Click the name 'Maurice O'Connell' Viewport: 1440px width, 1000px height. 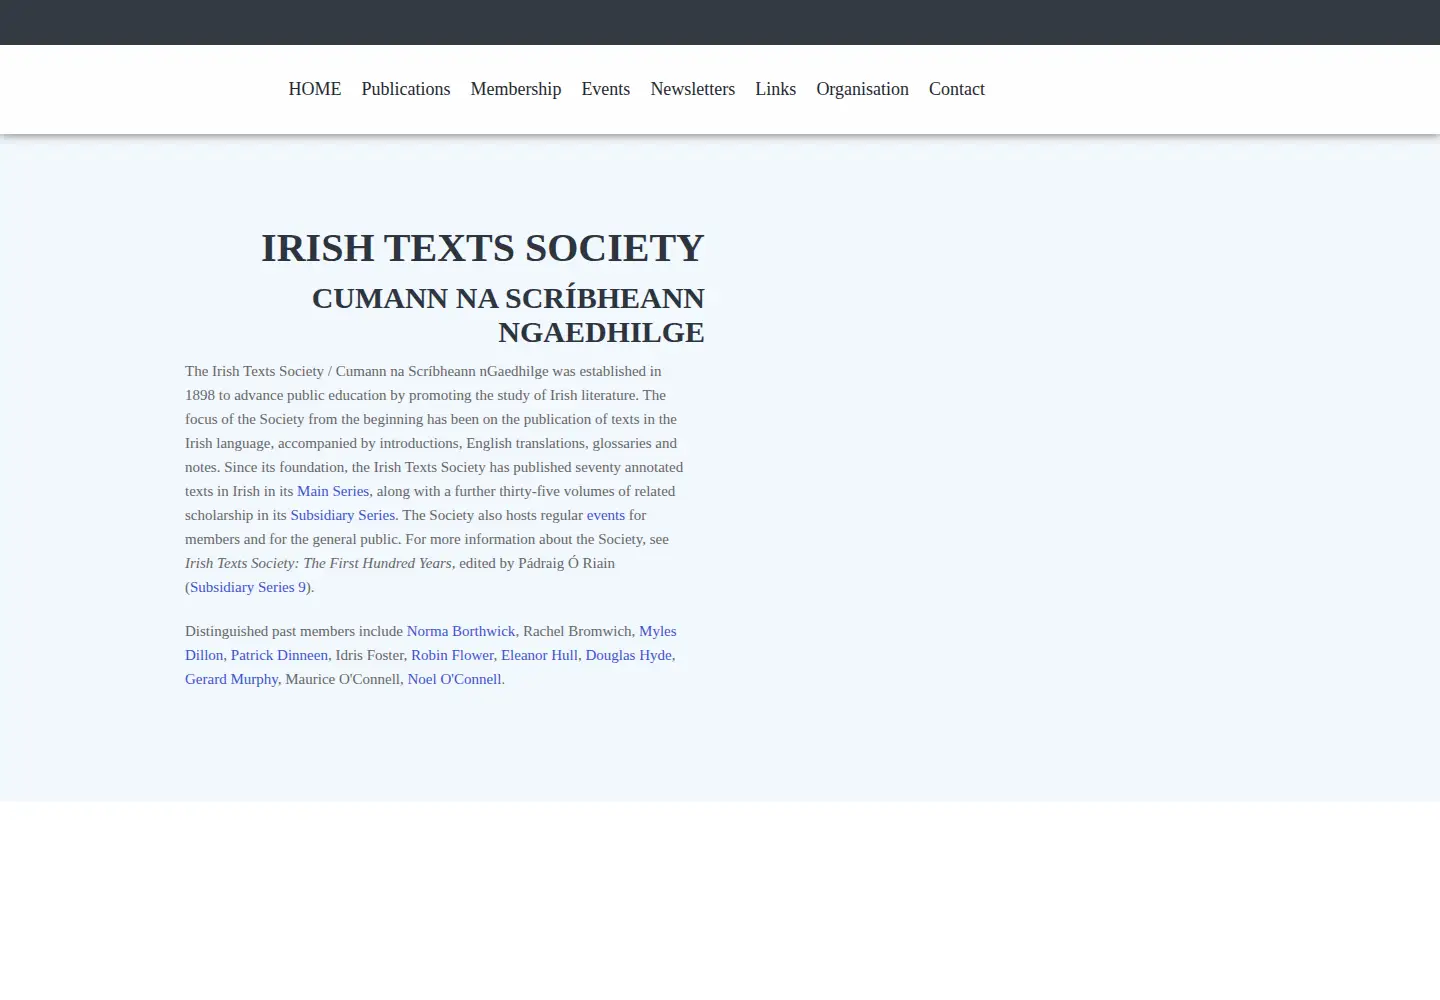coord(343,679)
